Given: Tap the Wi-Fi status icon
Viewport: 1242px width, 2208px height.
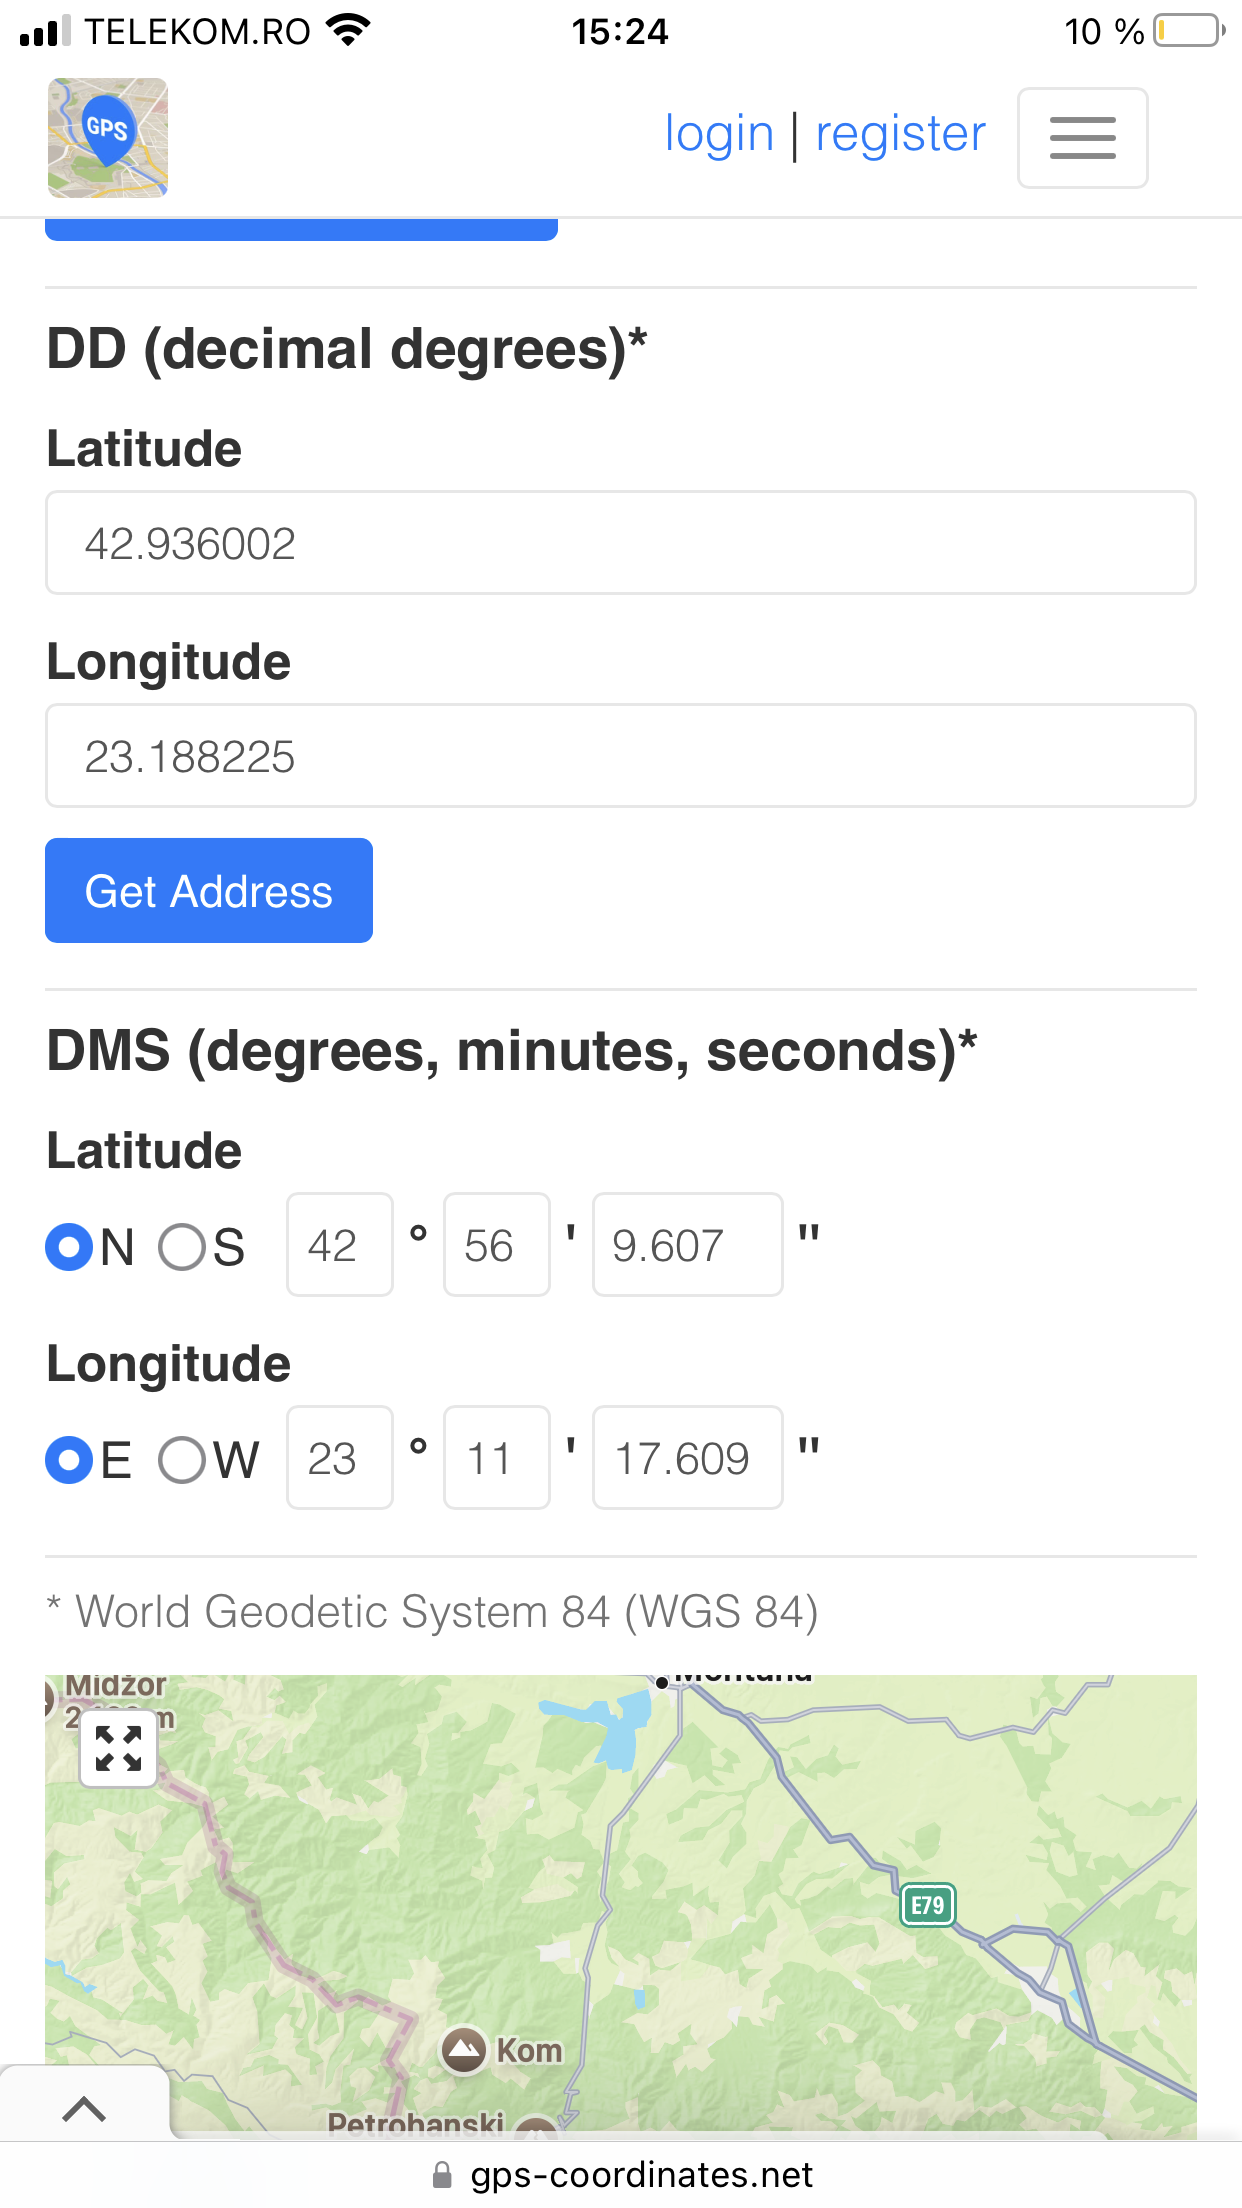Looking at the screenshot, I should pyautogui.click(x=348, y=30).
